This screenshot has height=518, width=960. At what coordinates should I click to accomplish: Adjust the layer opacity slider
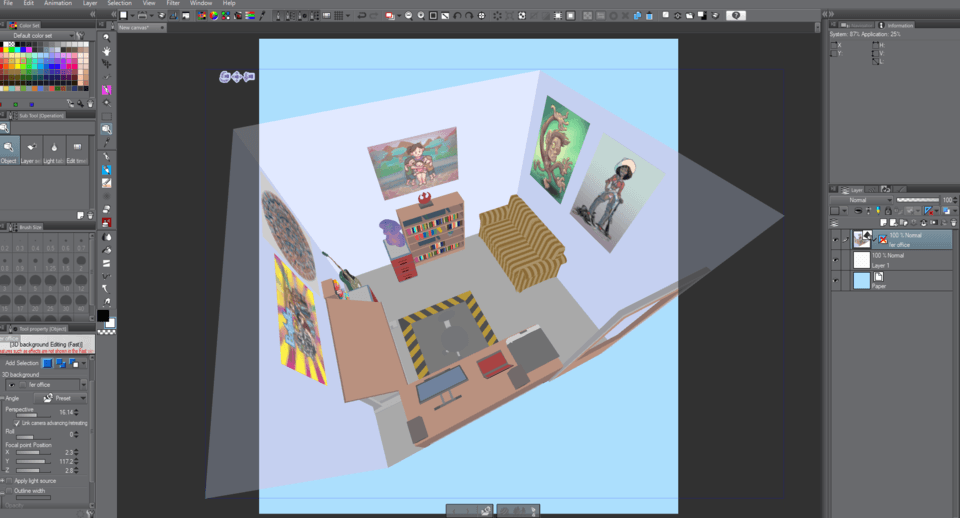[917, 200]
